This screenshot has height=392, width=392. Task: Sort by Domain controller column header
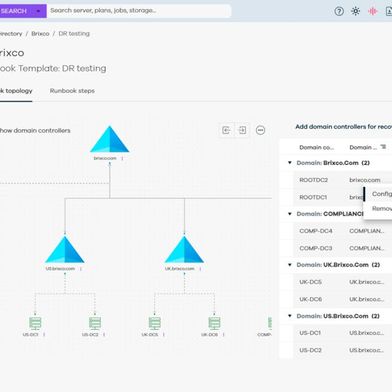316,147
